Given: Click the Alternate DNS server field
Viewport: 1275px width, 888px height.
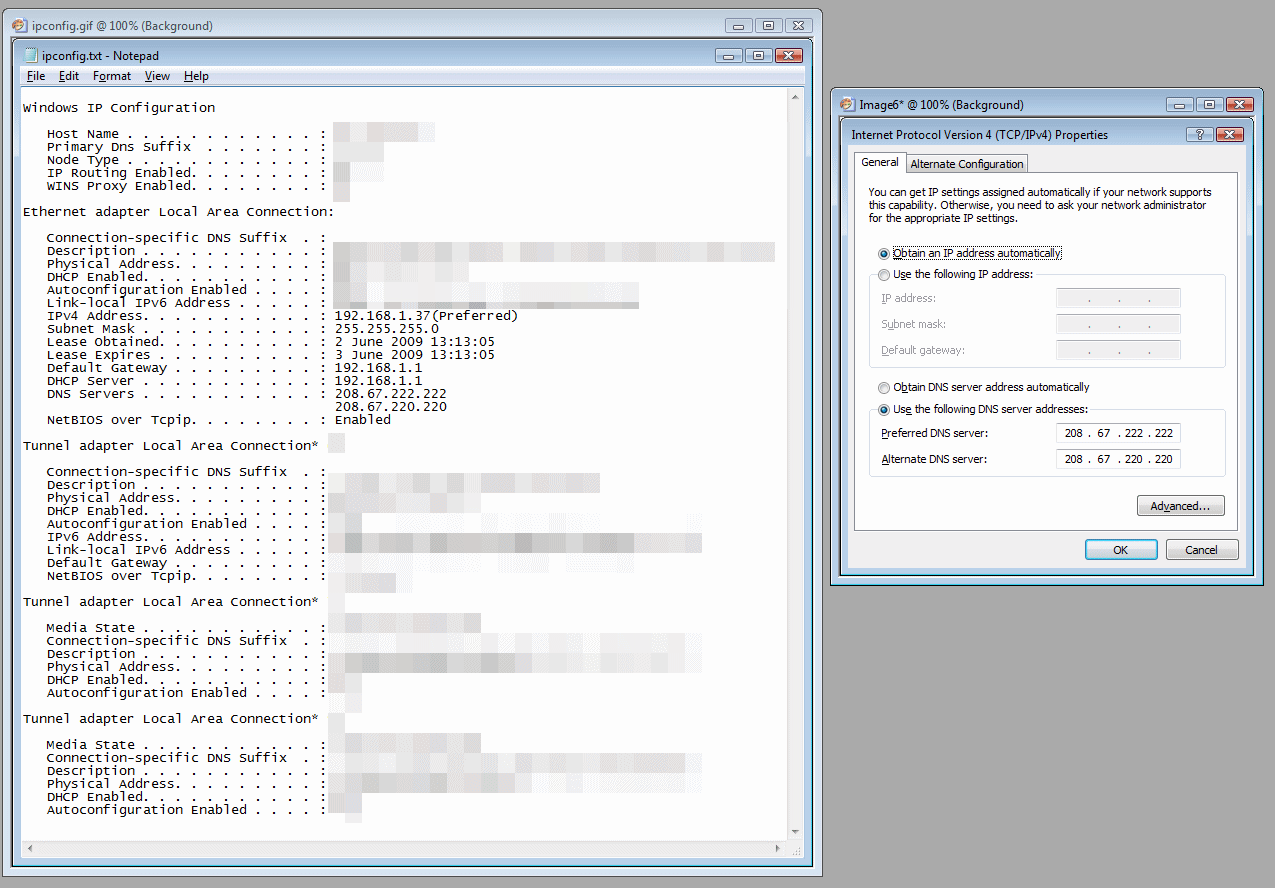Looking at the screenshot, I should [x=1118, y=460].
